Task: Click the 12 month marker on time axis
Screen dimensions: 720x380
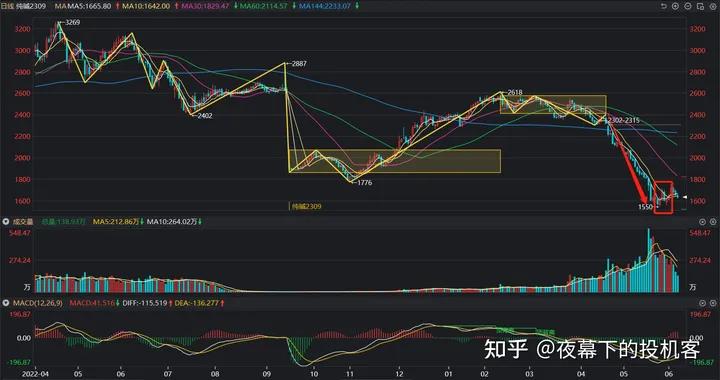Action: click(400, 374)
